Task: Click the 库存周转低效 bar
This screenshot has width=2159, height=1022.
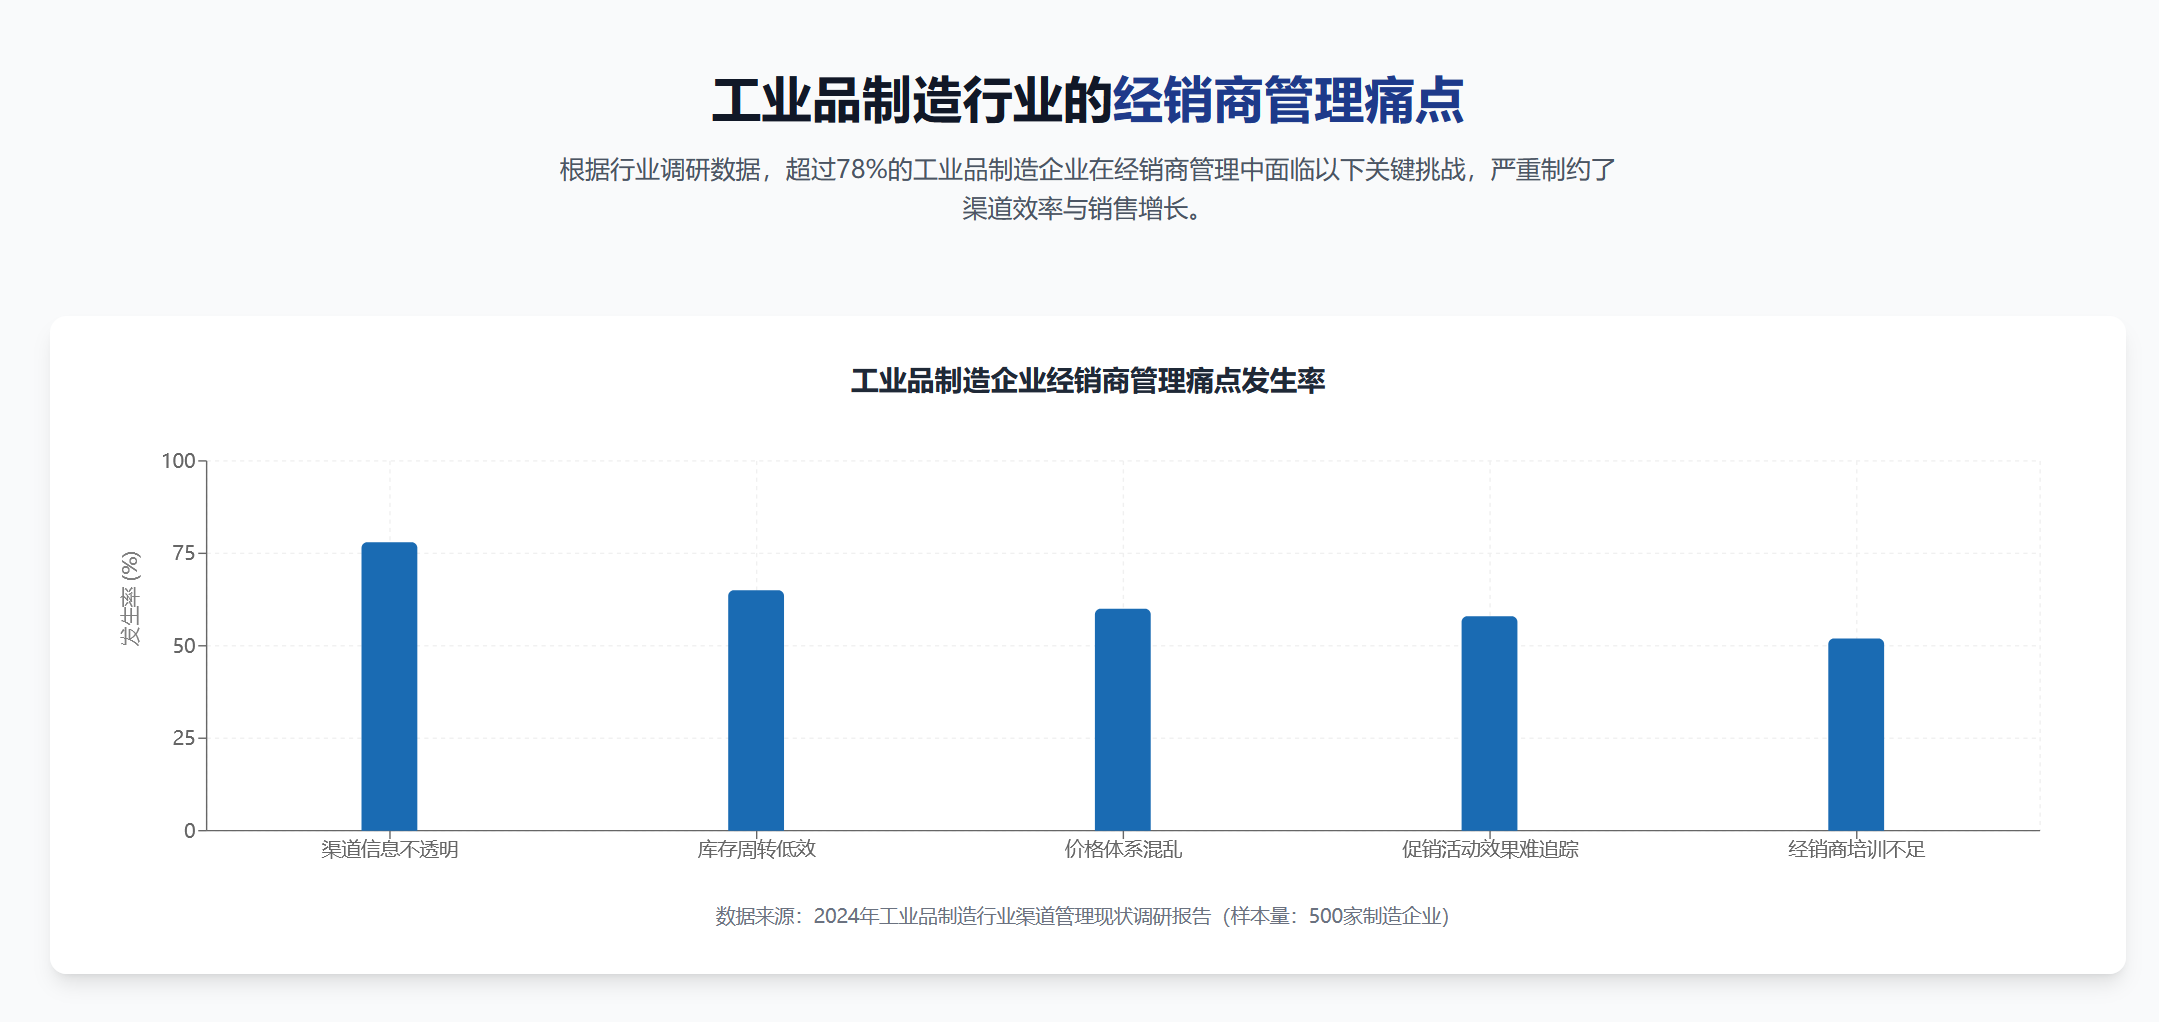Action: click(756, 710)
